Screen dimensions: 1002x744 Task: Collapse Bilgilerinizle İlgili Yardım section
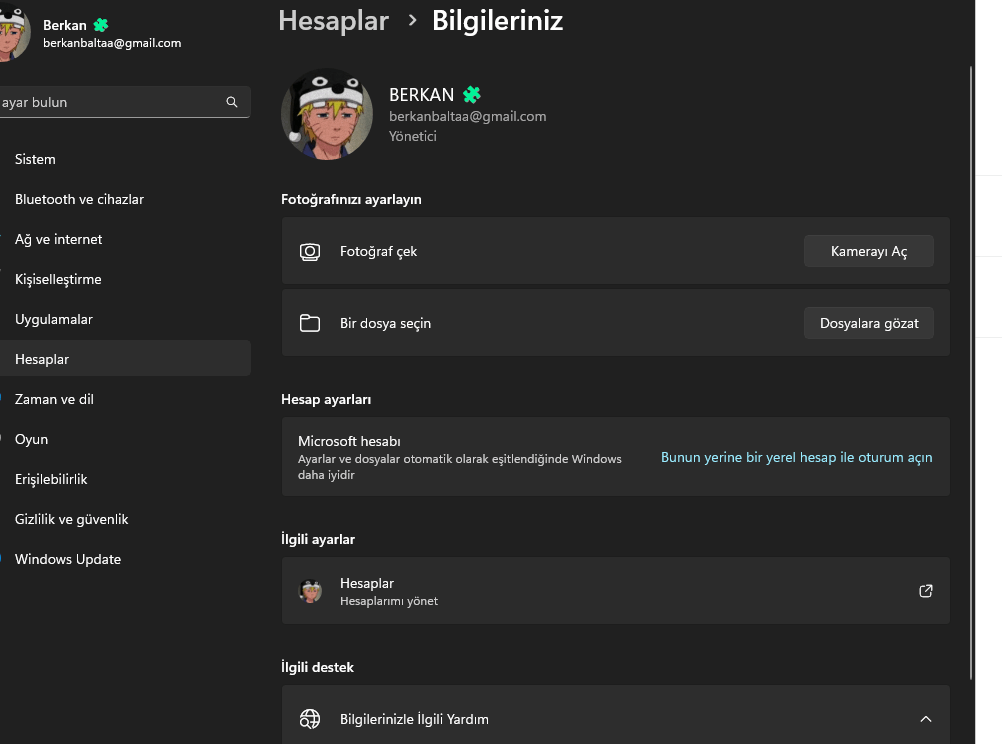click(925, 719)
